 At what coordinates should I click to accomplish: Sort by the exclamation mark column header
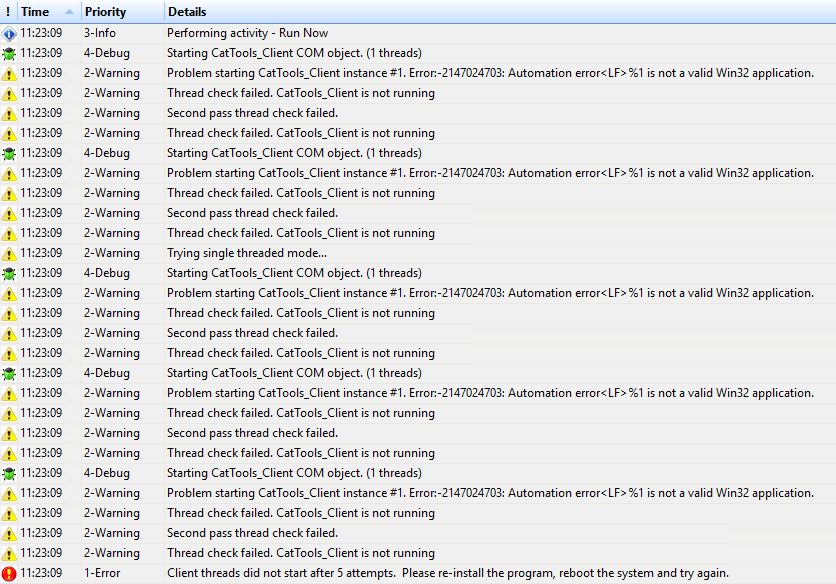click(8, 12)
